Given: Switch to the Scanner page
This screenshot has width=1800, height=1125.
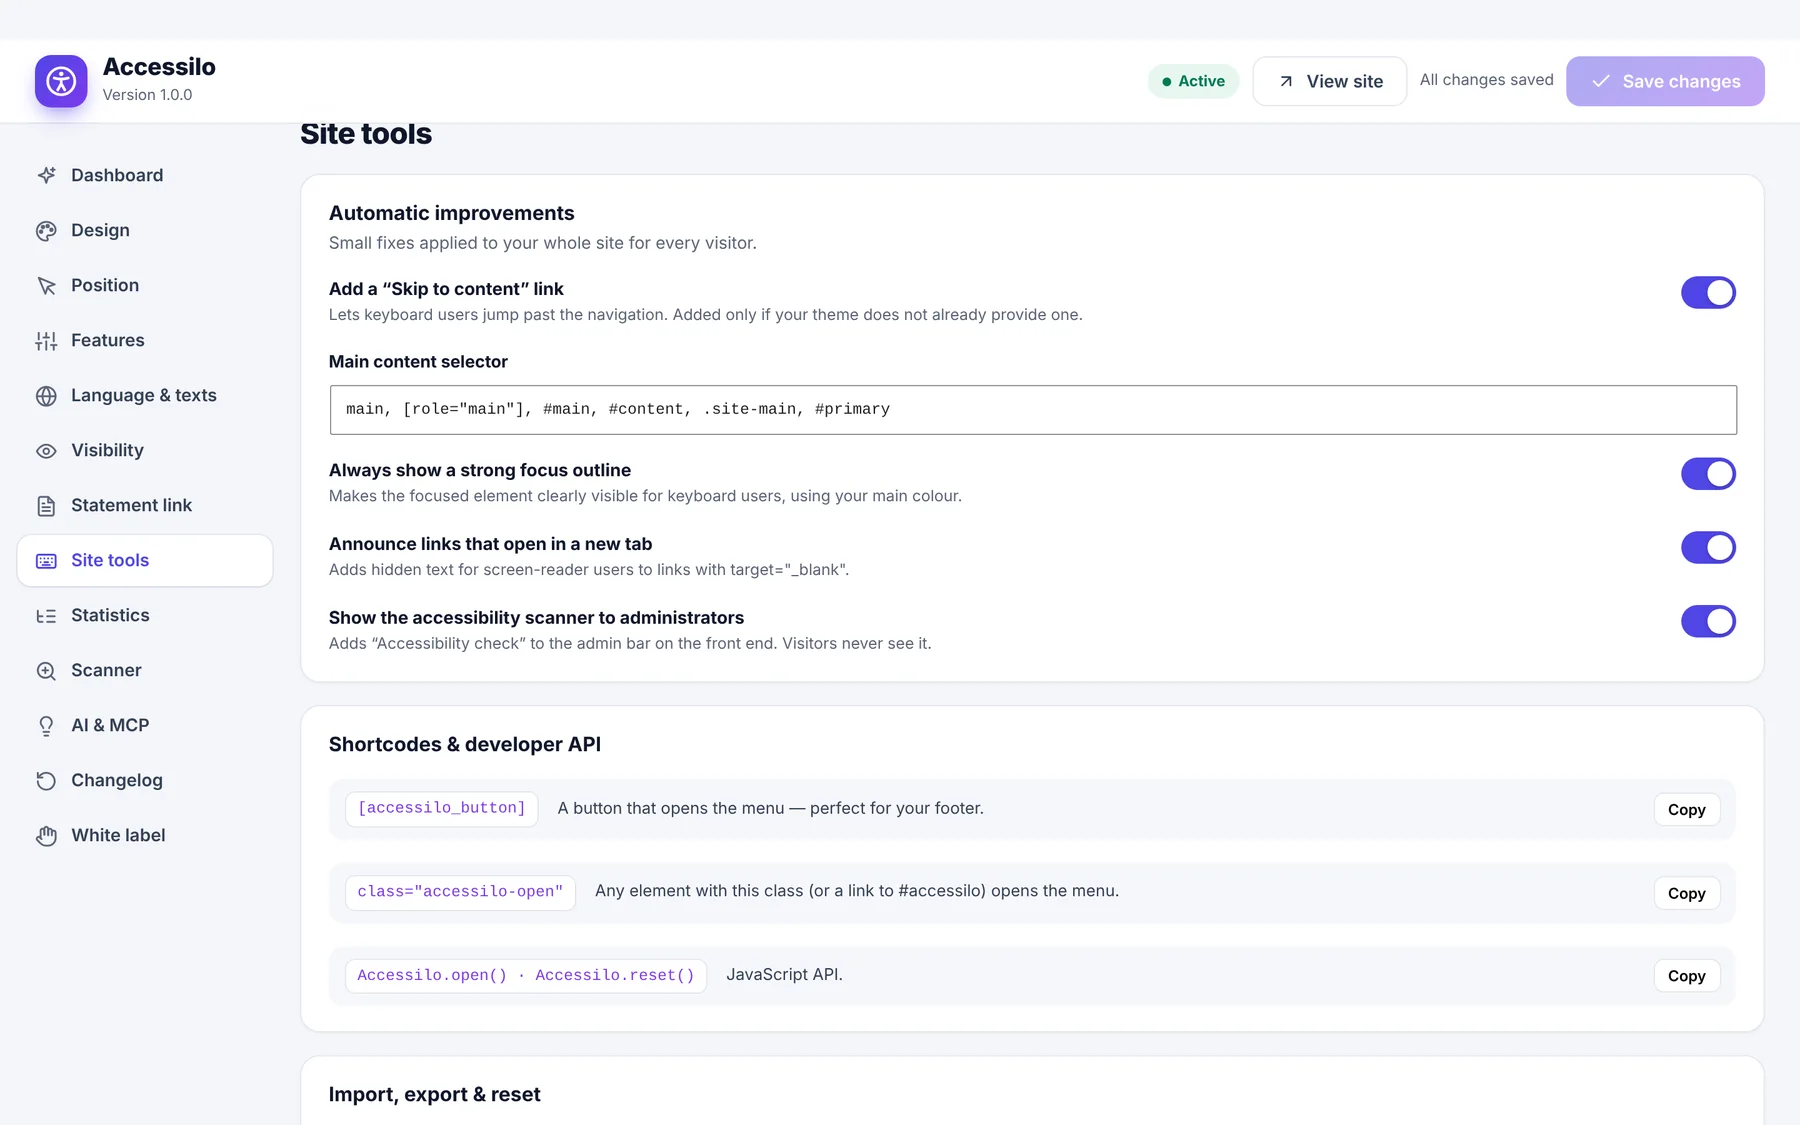Looking at the screenshot, I should coord(145,670).
